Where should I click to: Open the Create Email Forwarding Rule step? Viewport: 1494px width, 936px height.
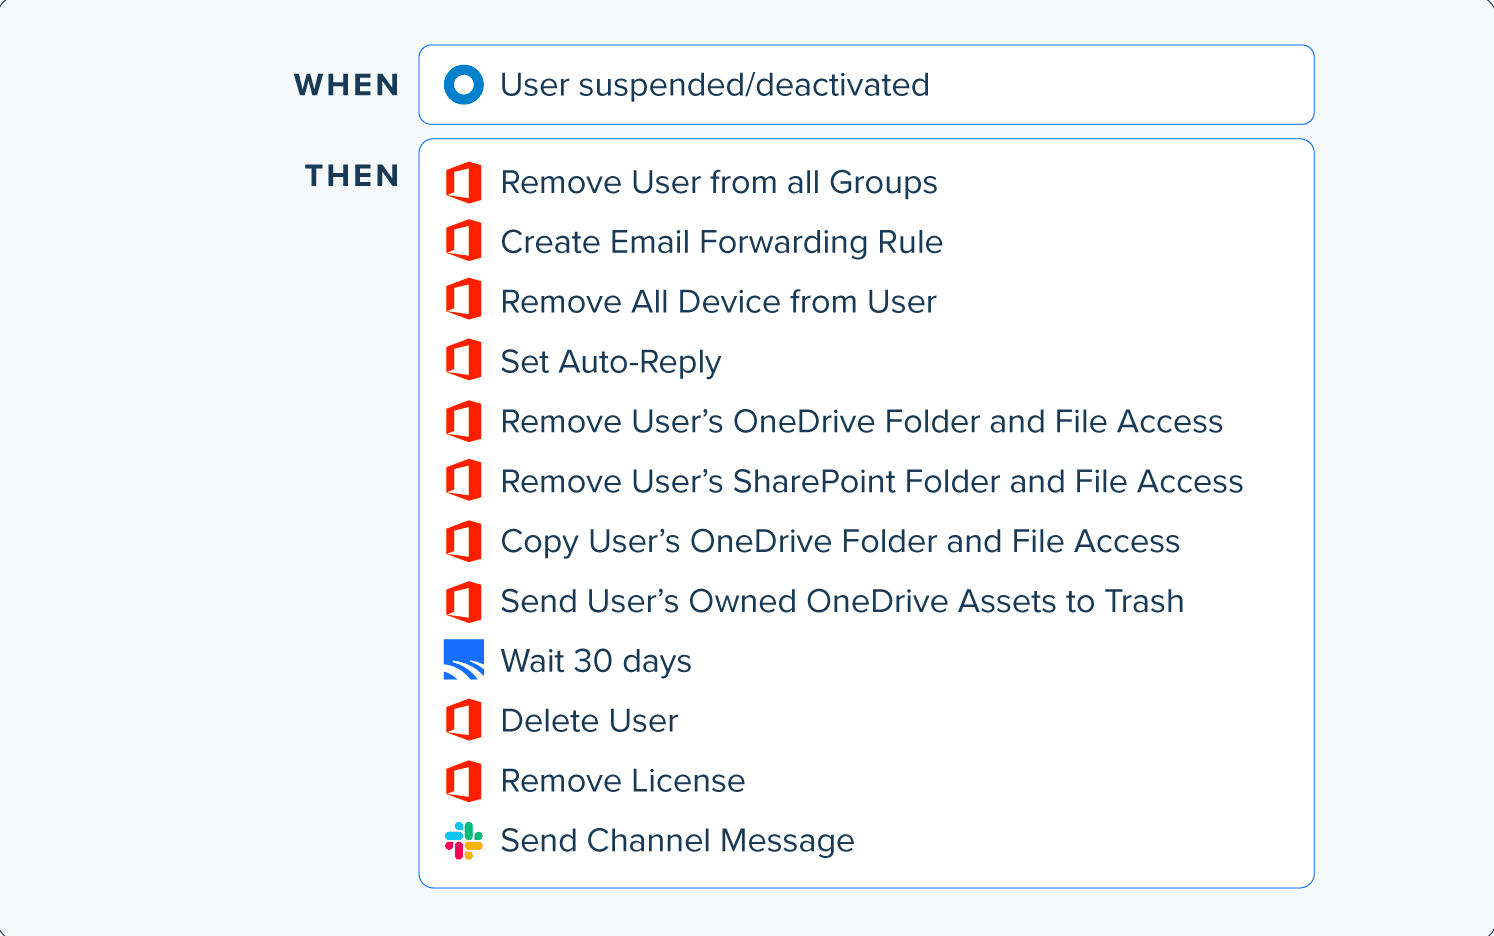(722, 243)
